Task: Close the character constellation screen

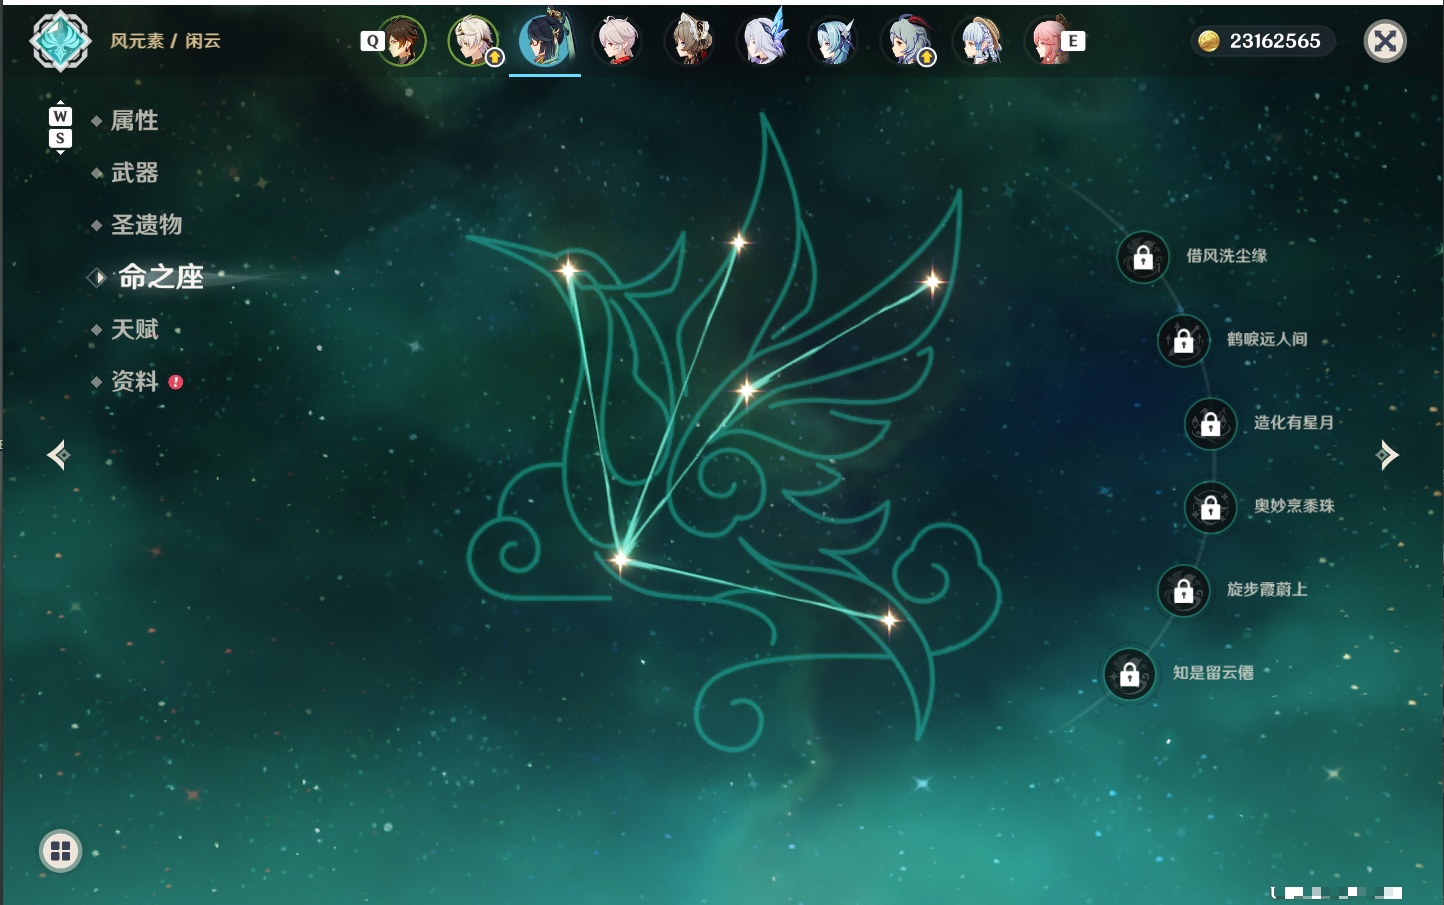Action: point(1385,41)
